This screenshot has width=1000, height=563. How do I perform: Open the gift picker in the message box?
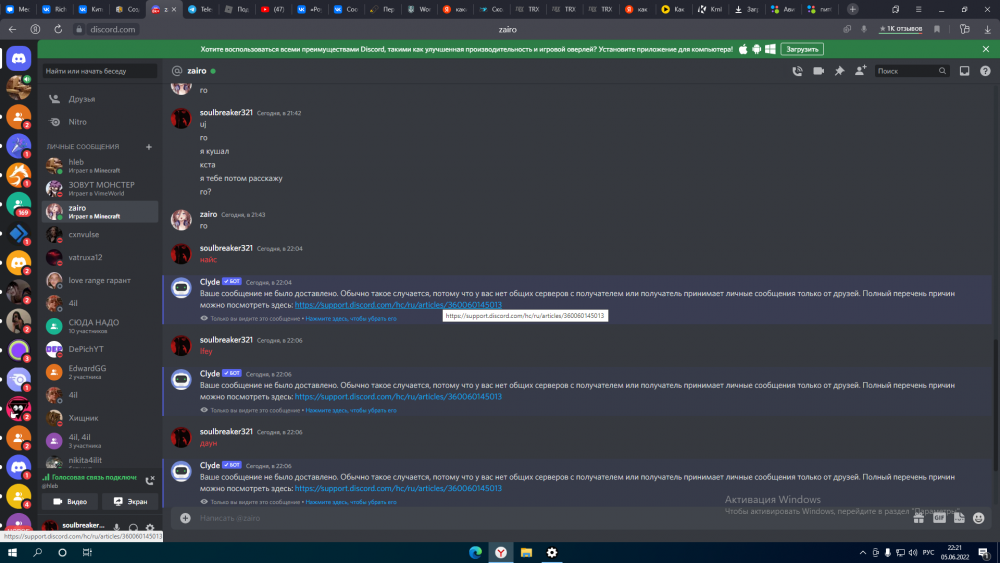click(x=918, y=518)
